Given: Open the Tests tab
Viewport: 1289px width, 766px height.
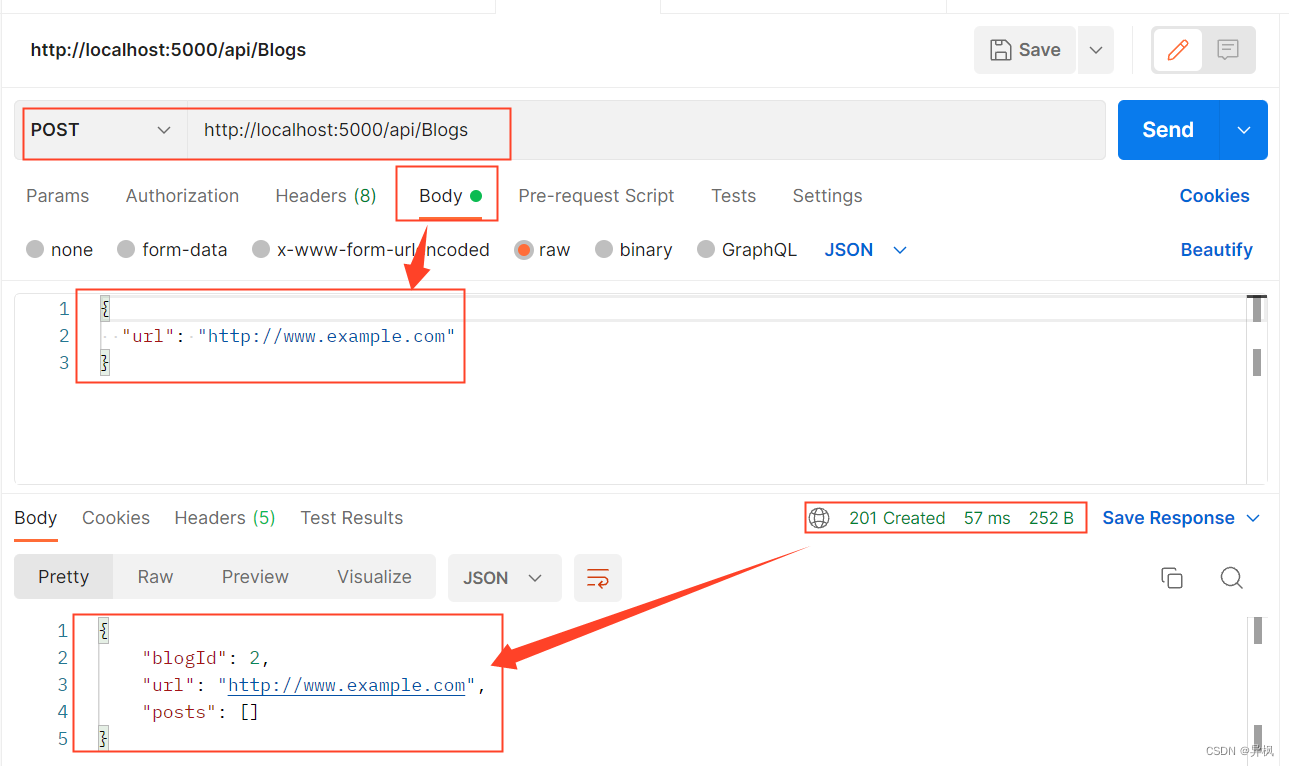Looking at the screenshot, I should (x=734, y=196).
